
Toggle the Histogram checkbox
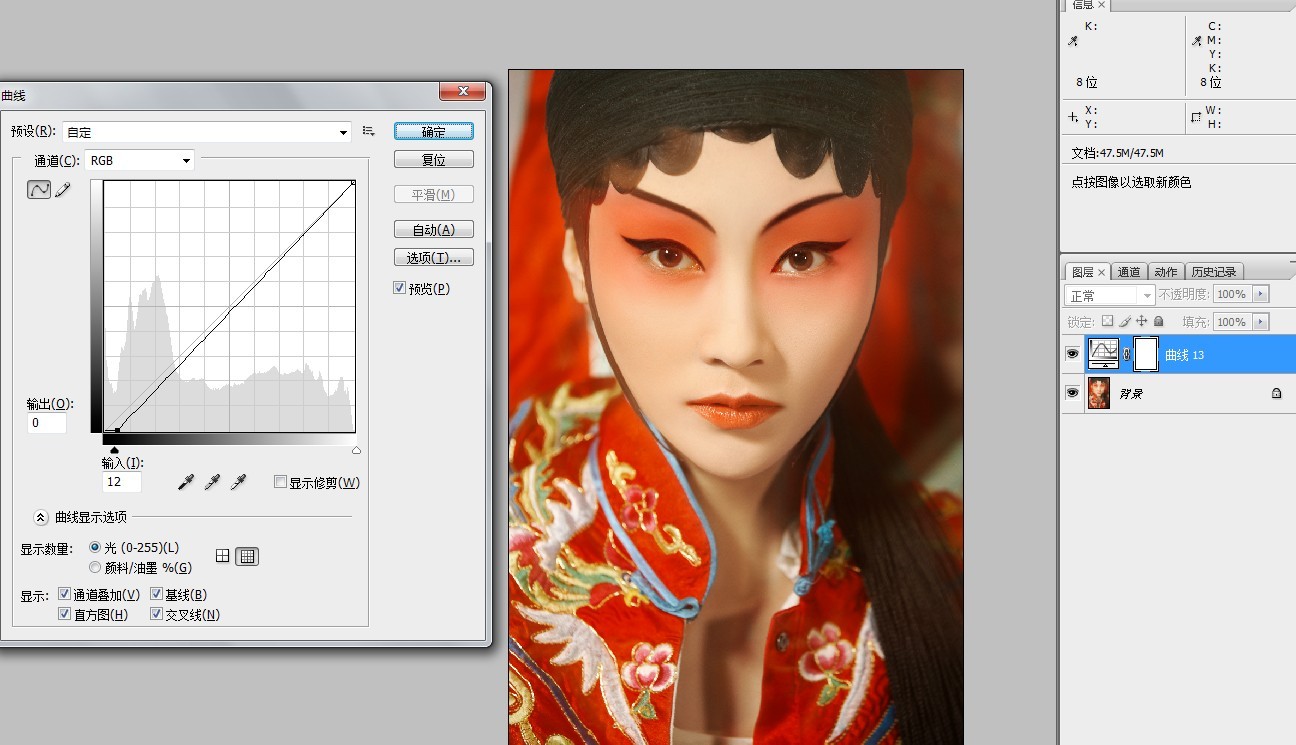(65, 614)
